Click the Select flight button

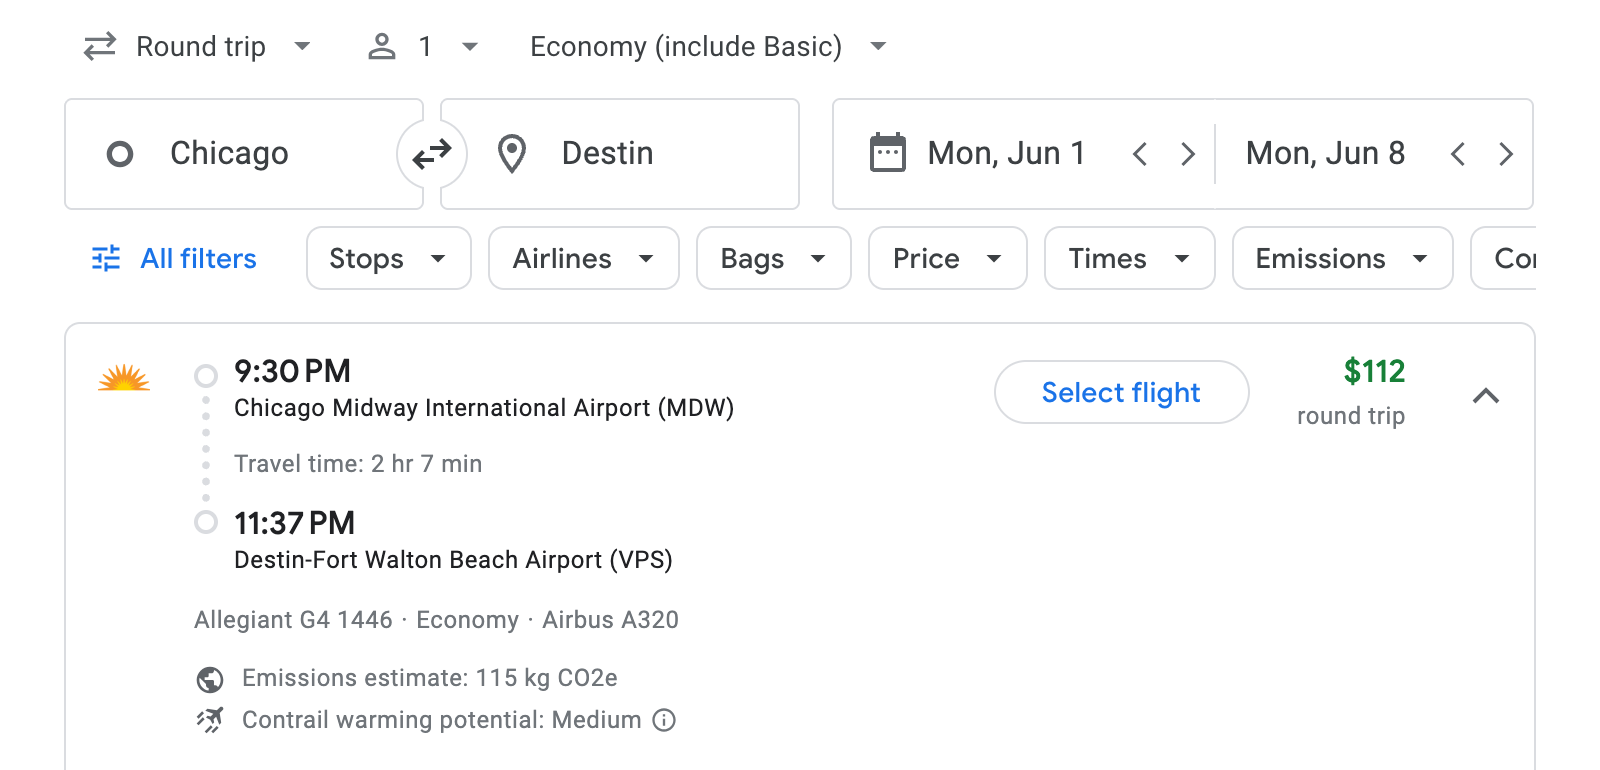point(1120,392)
